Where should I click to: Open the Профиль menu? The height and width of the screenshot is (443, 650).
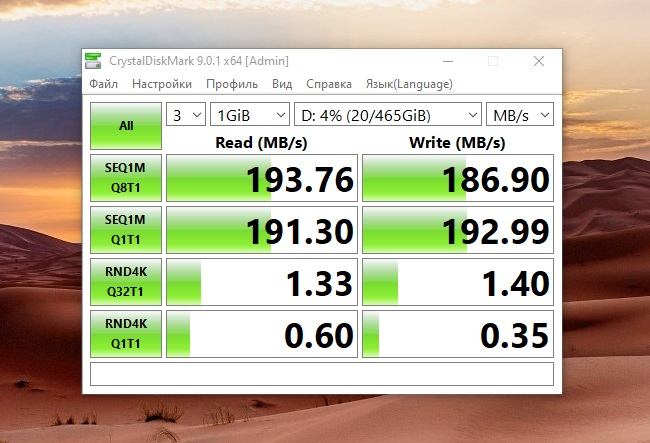232,84
